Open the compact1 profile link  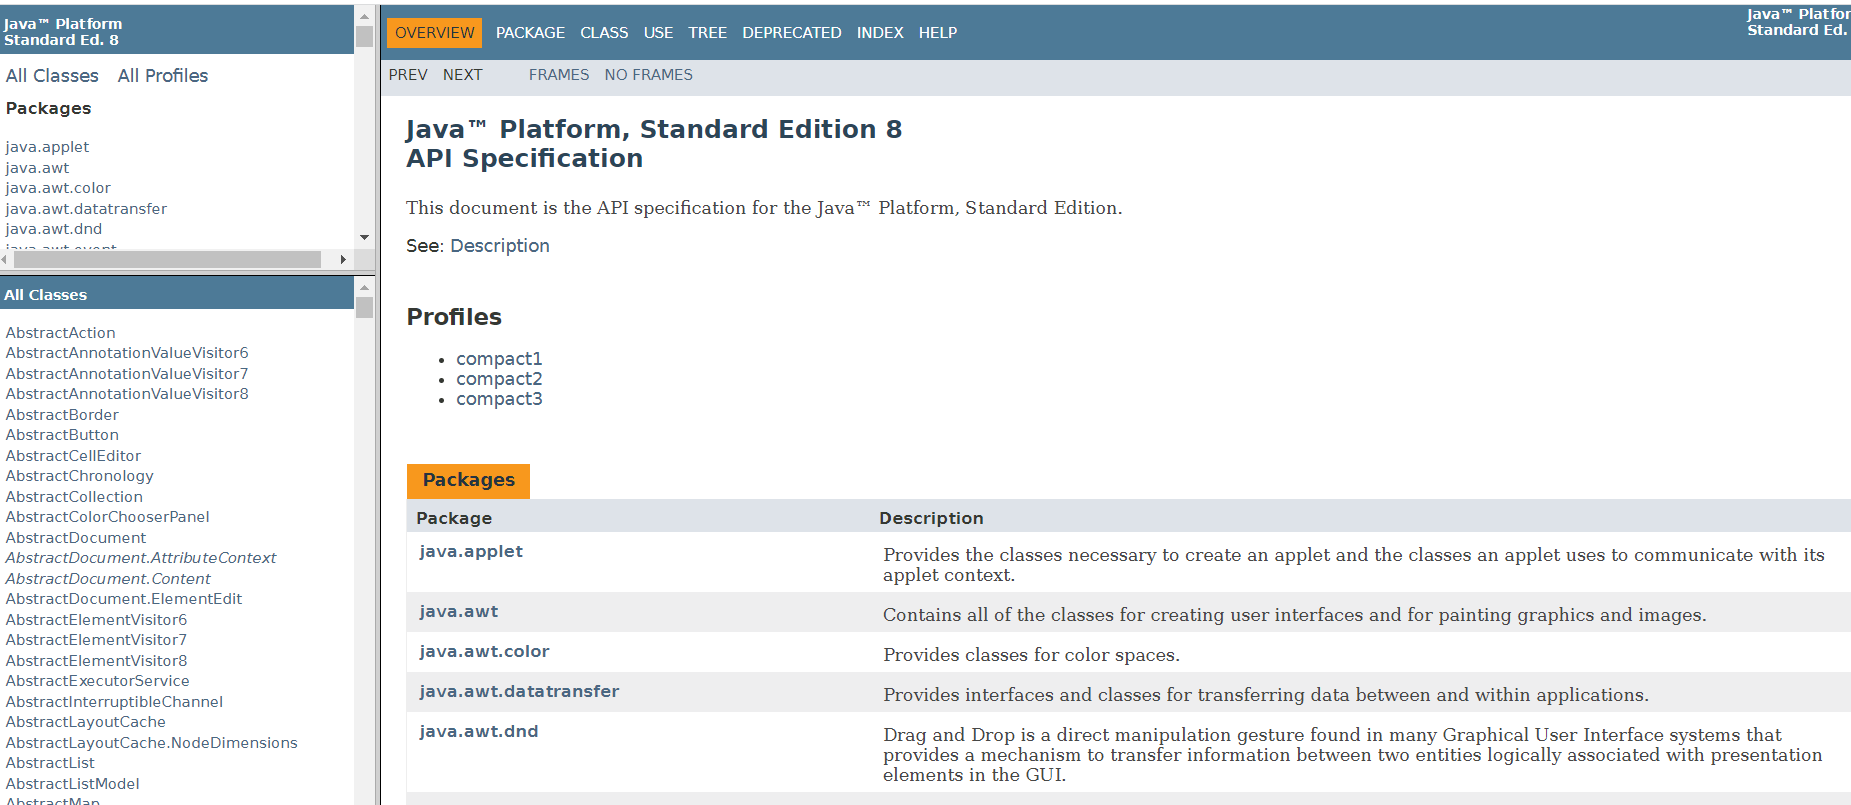[x=499, y=359]
